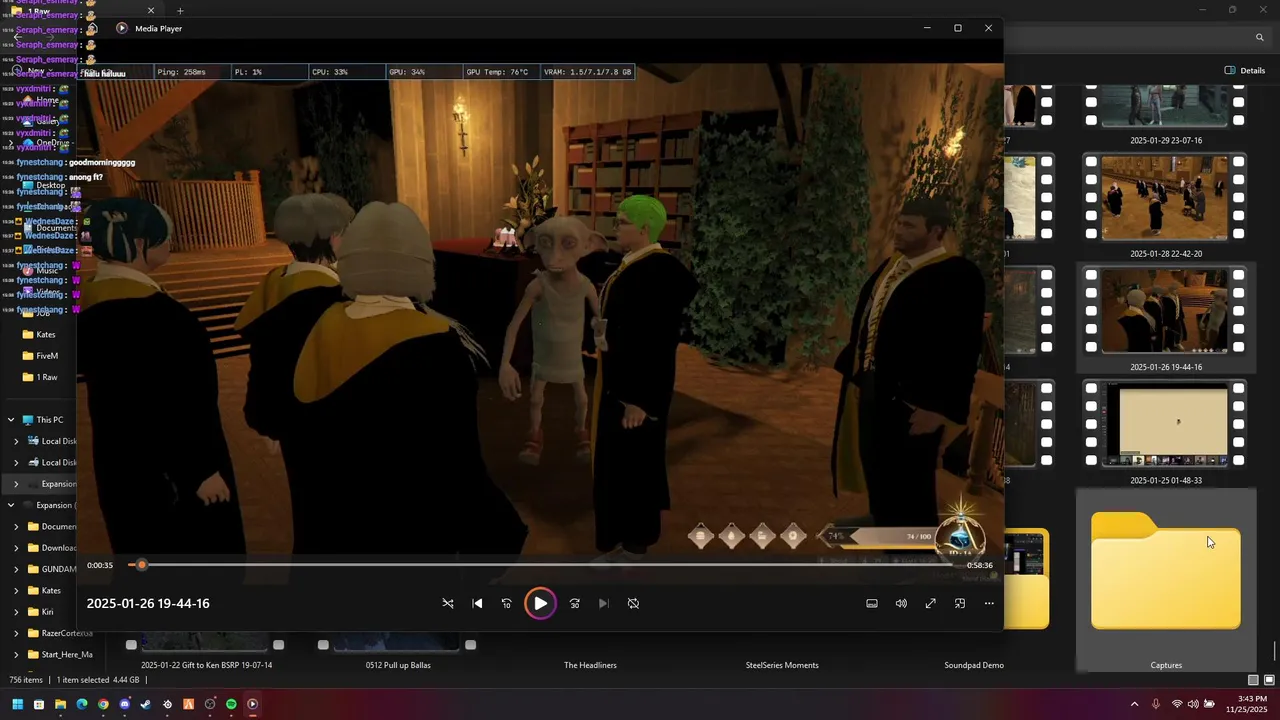1280x720 pixels.
Task: Select the Soundpad Demo item
Action: 974,665
